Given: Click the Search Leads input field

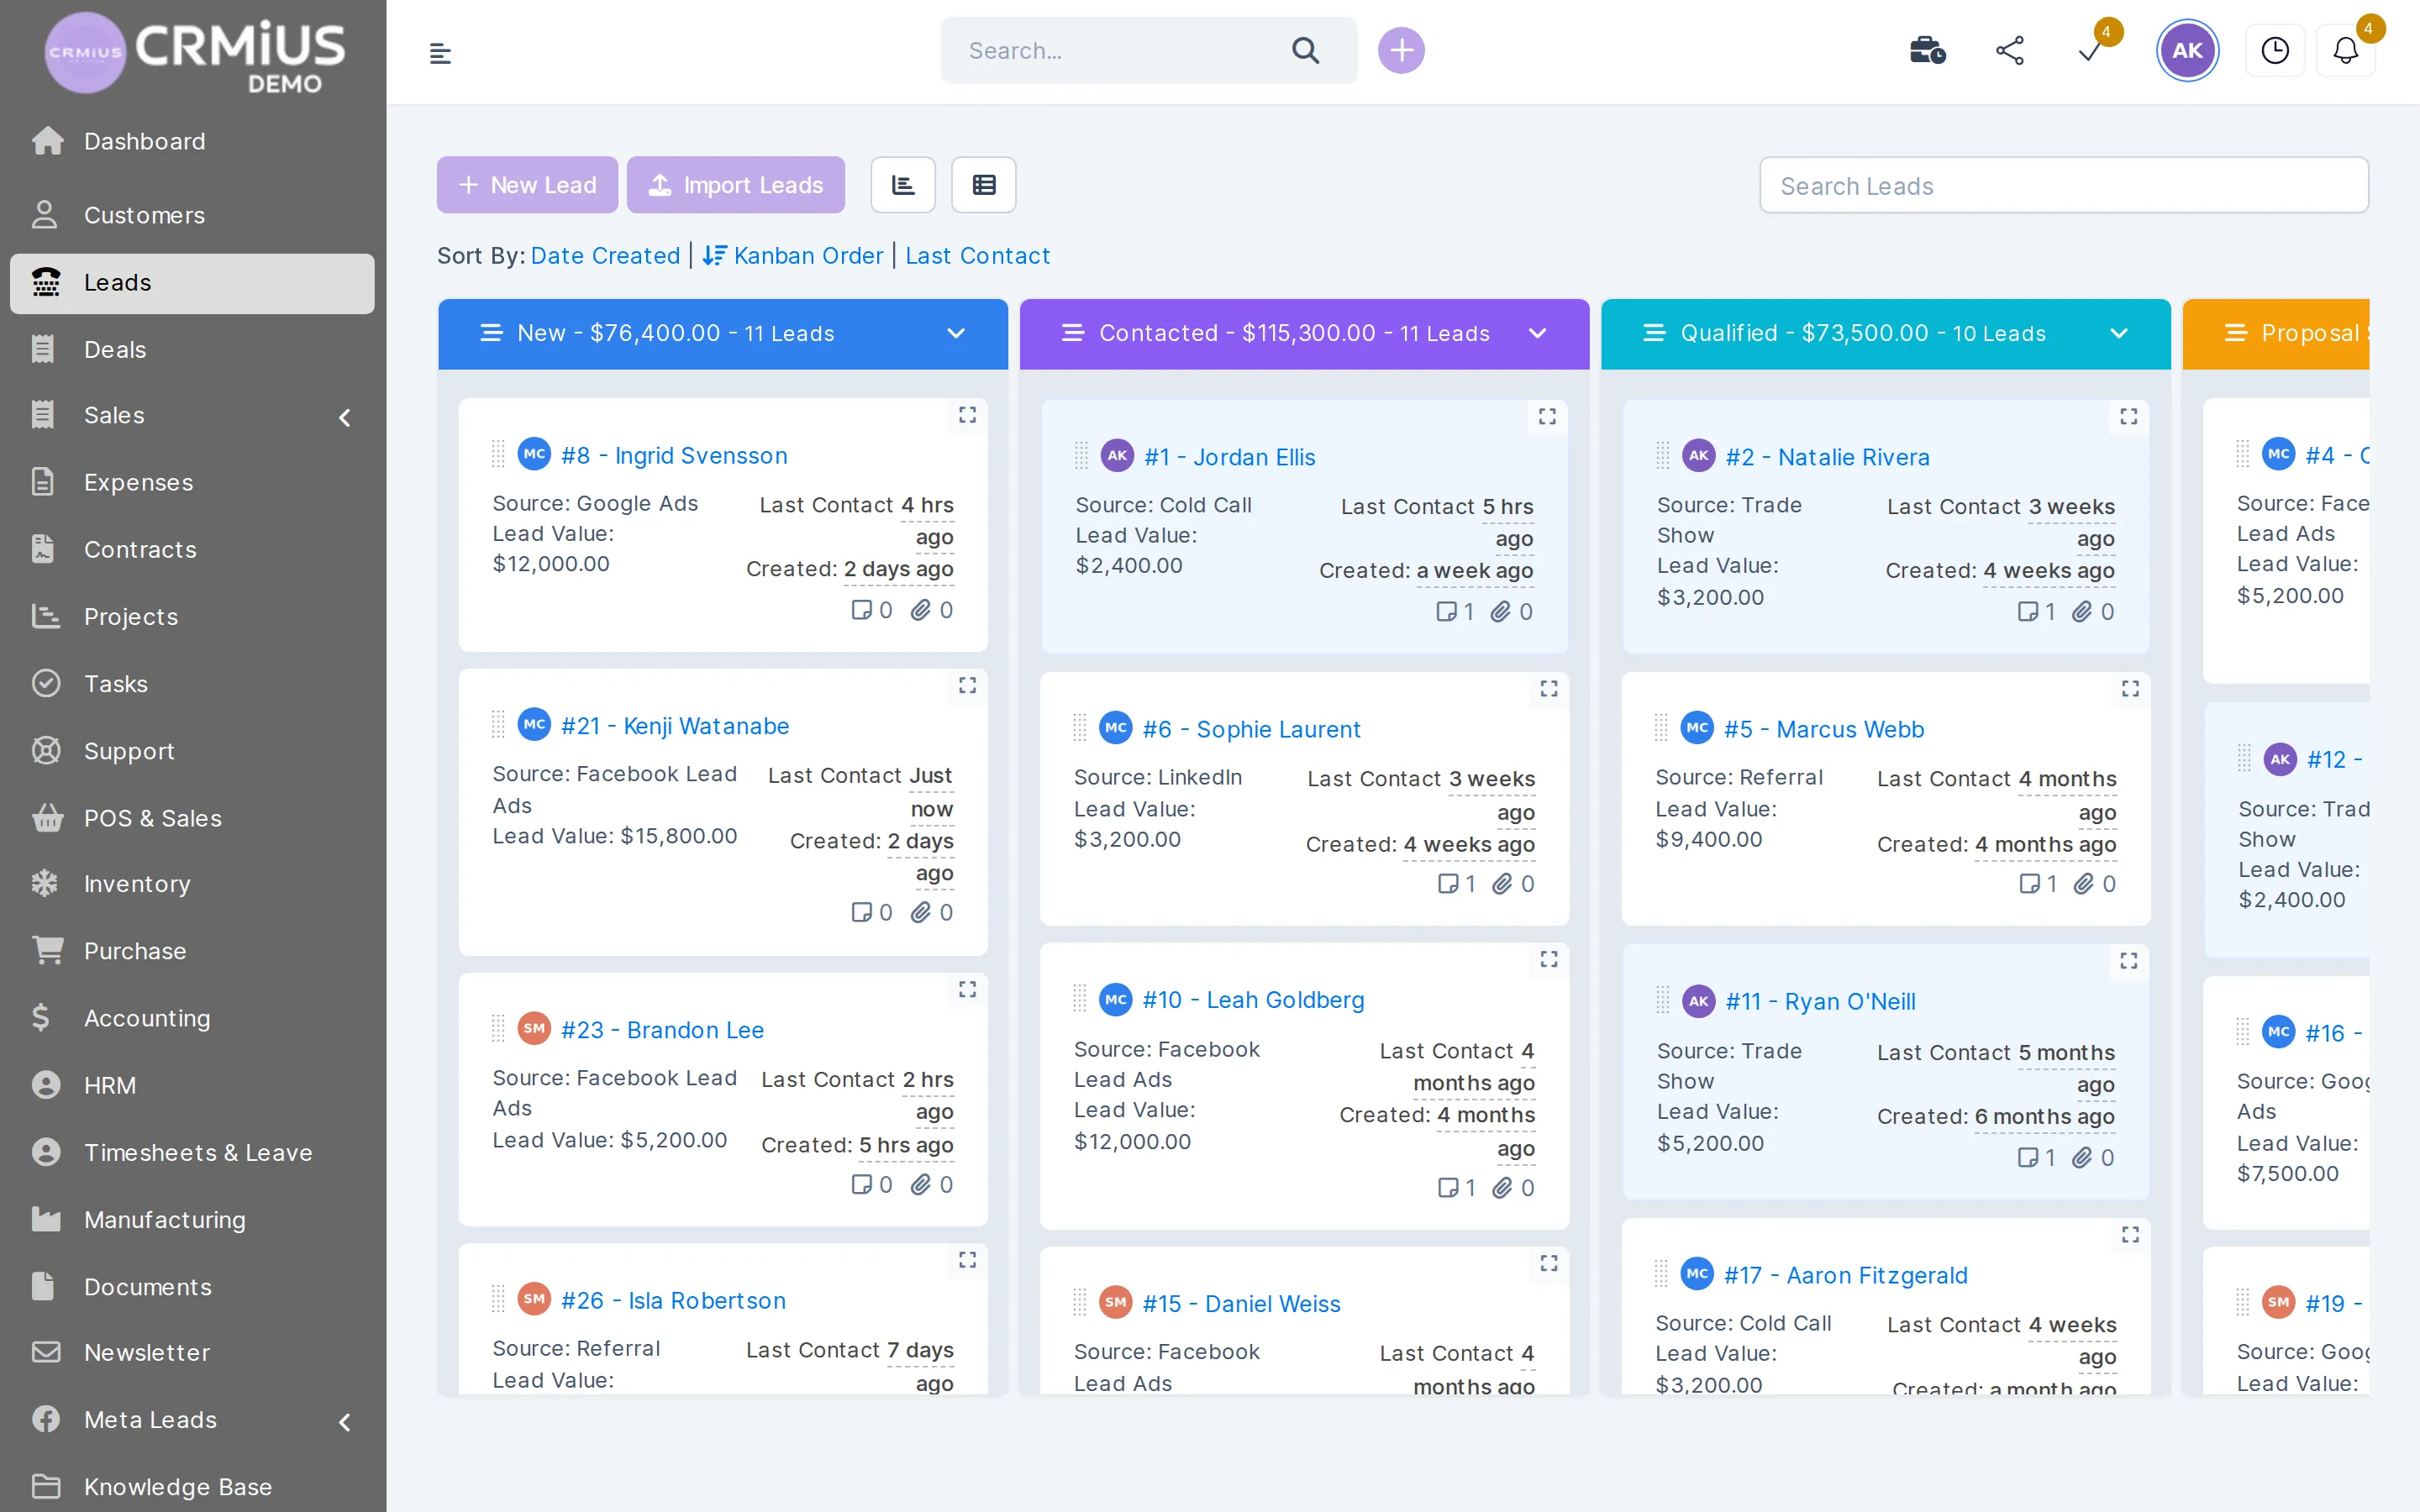Looking at the screenshot, I should pos(2063,185).
